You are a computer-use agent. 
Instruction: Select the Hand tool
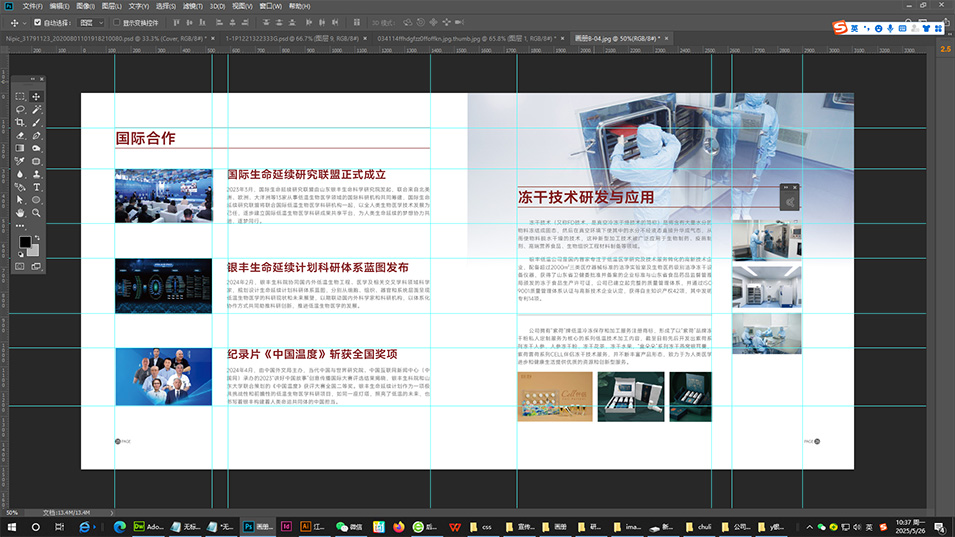[20, 213]
